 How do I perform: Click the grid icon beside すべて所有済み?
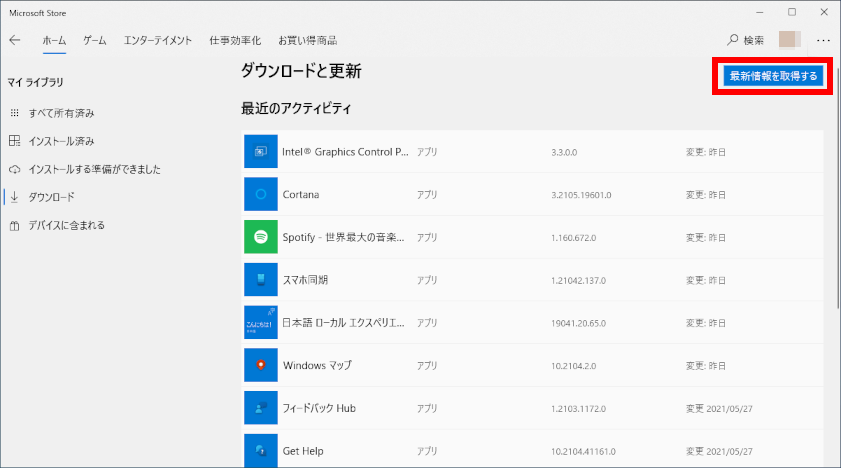pyautogui.click(x=14, y=113)
